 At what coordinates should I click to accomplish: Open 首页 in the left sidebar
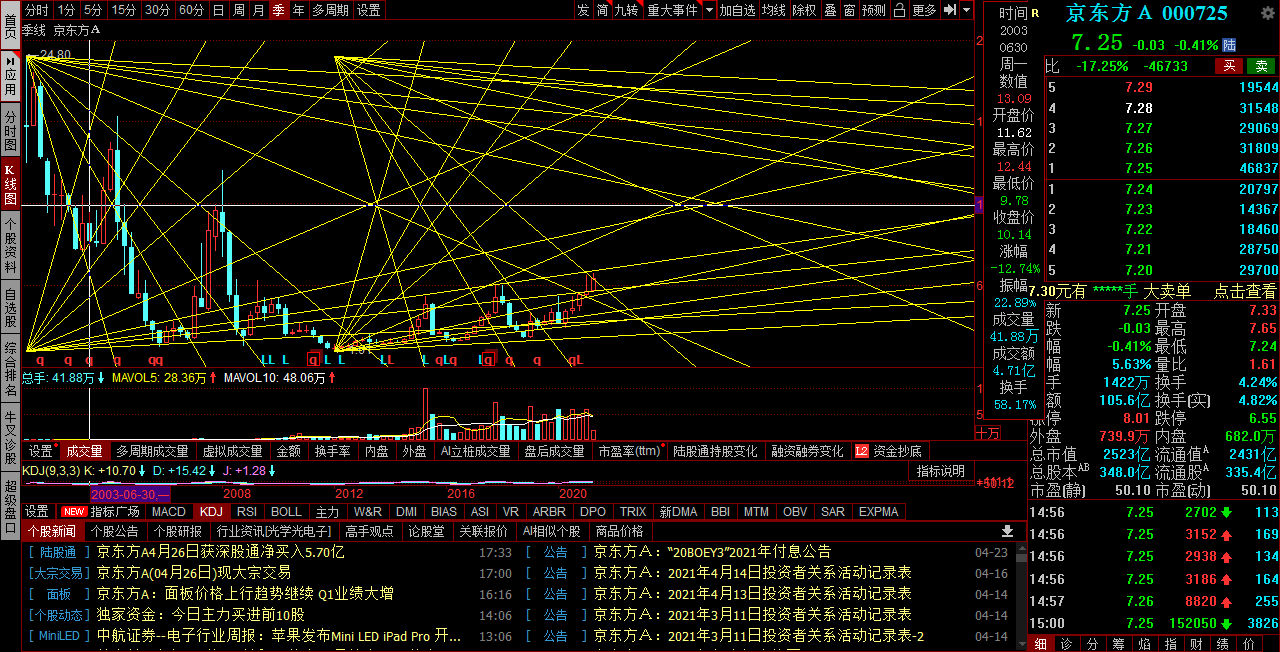click(x=10, y=24)
